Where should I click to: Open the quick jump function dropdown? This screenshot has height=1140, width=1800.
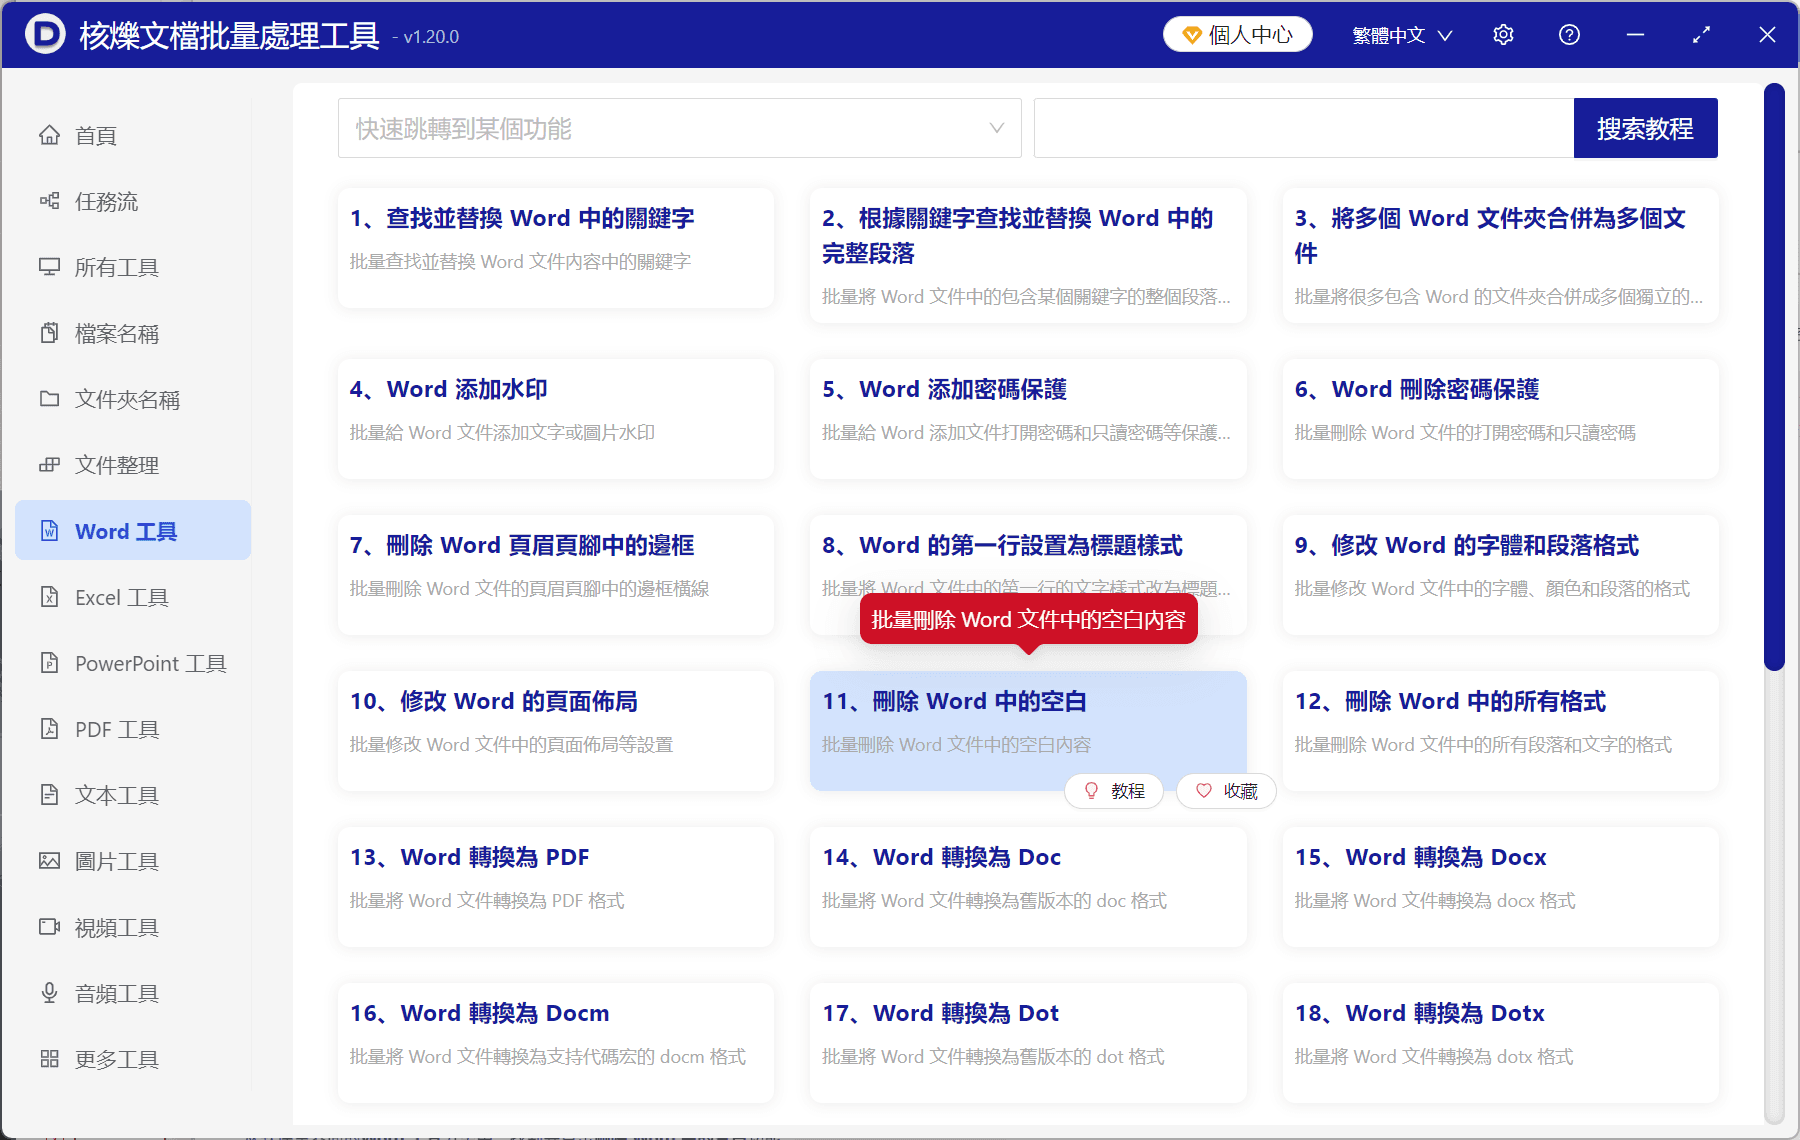point(679,128)
